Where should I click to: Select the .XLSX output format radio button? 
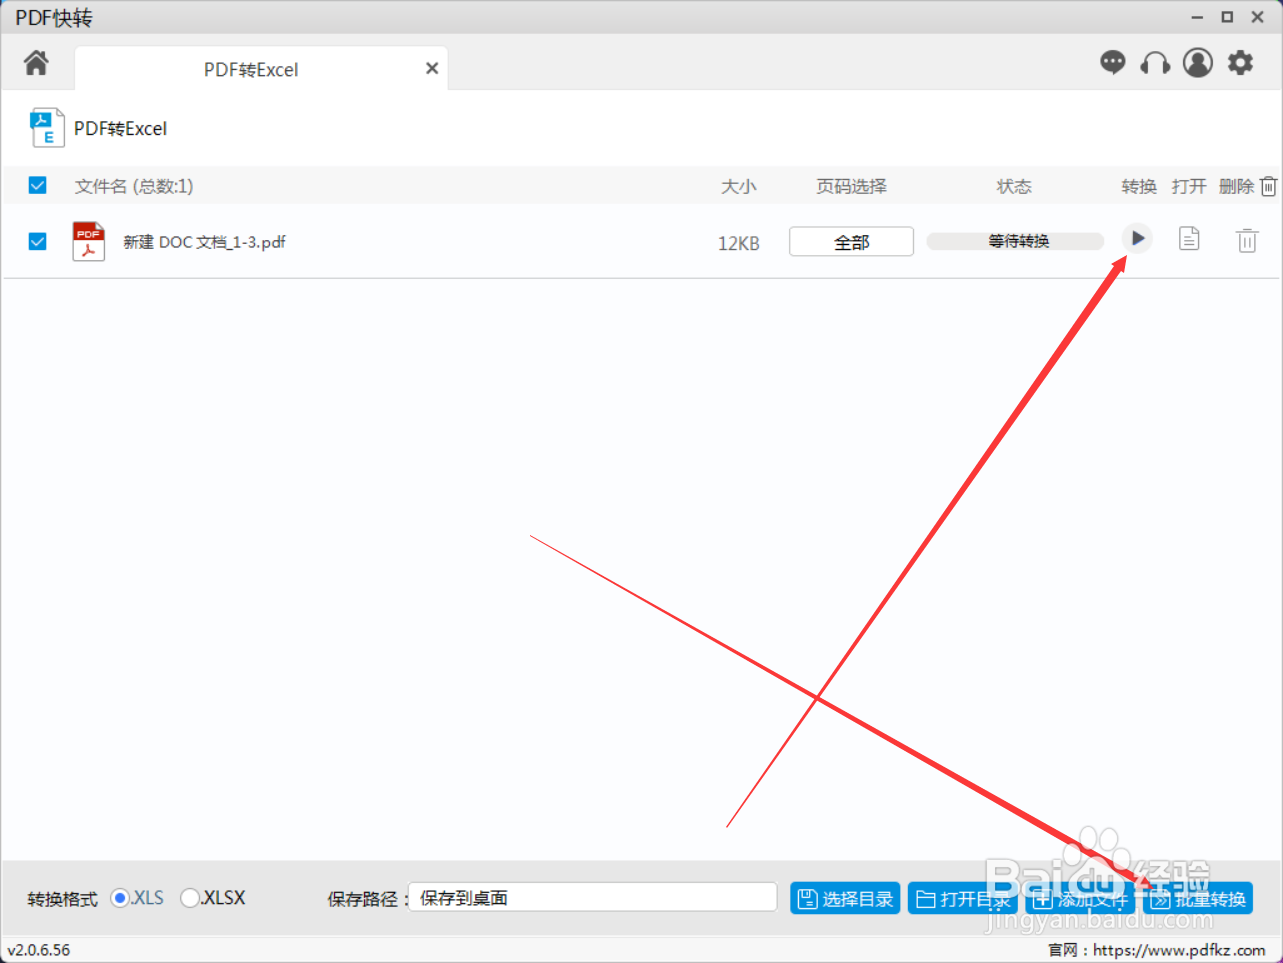[x=189, y=898]
